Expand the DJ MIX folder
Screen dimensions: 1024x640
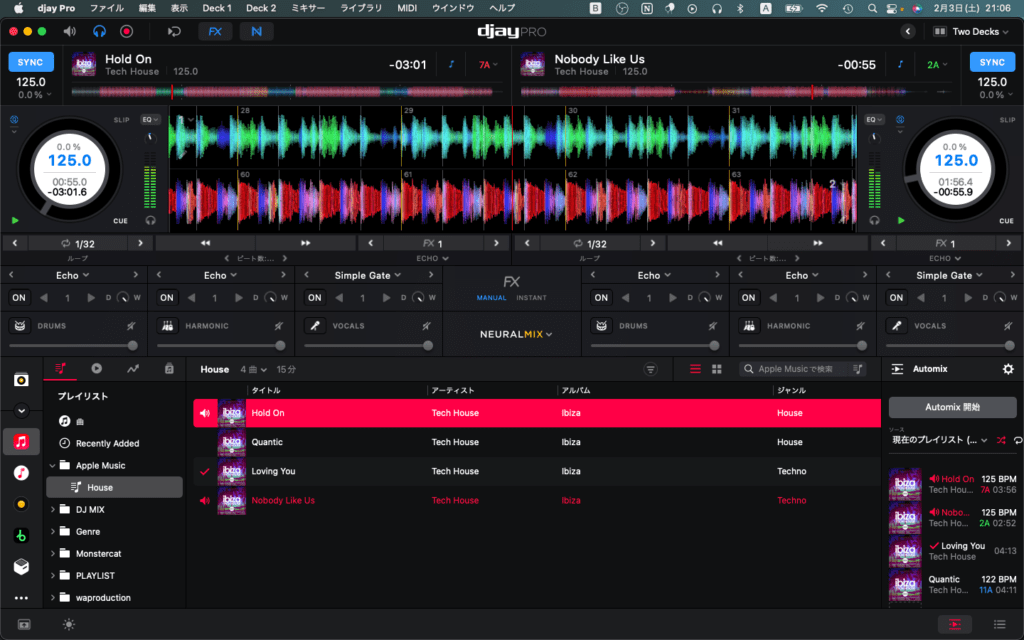coord(52,509)
